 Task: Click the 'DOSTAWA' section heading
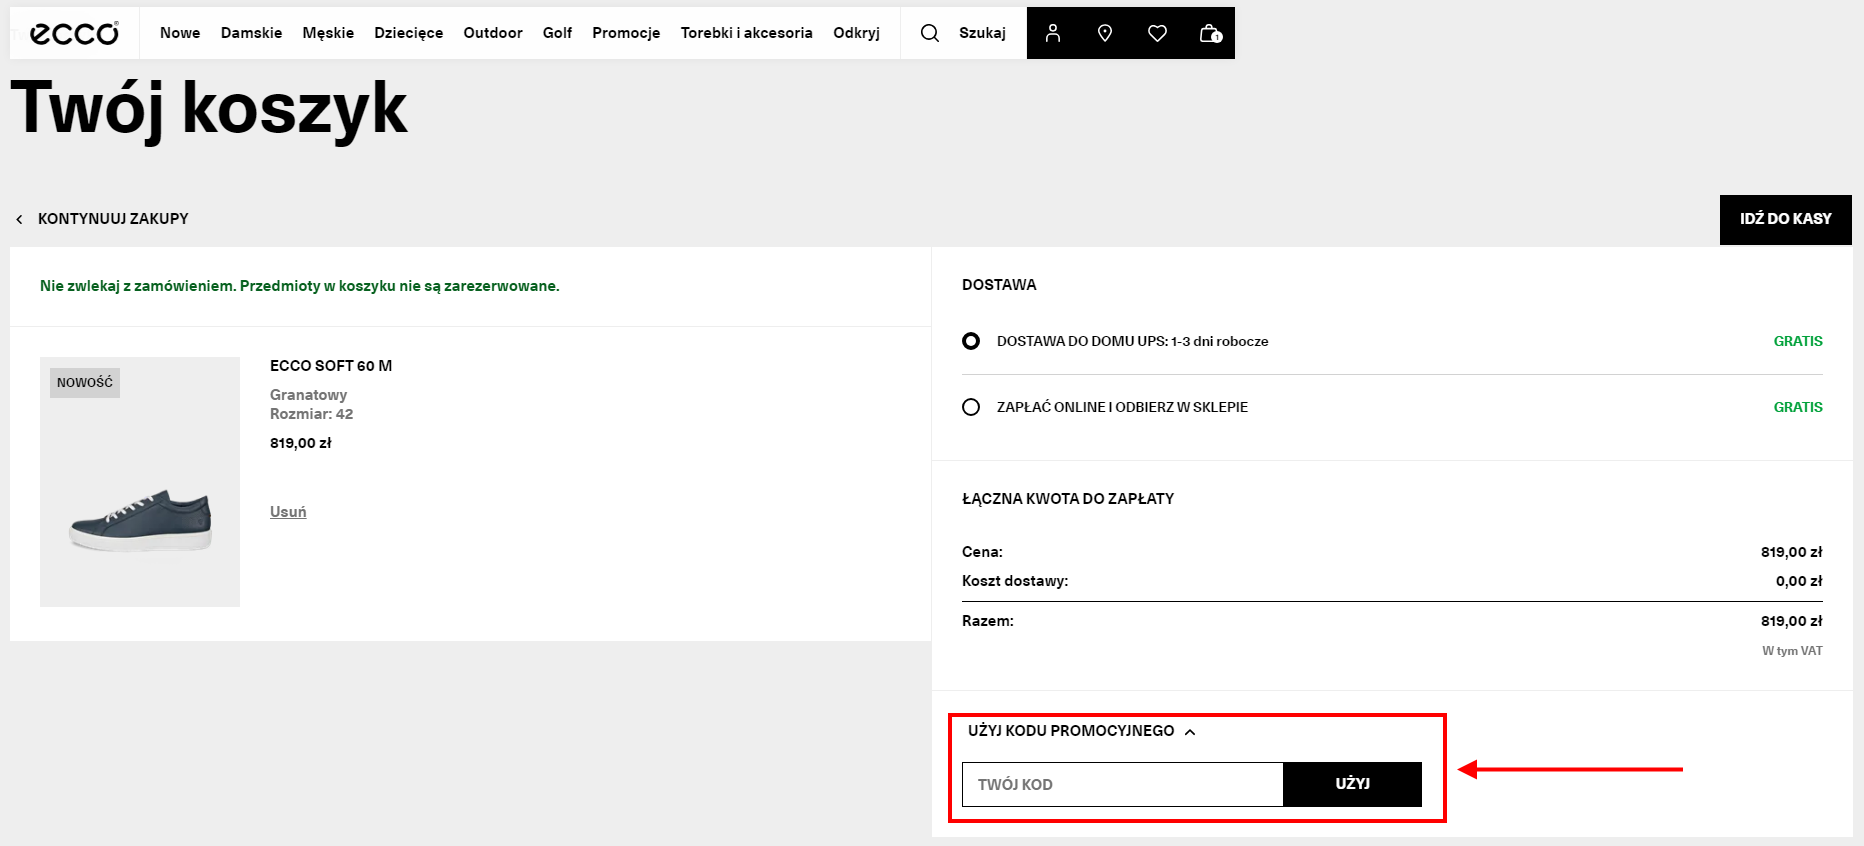pyautogui.click(x=999, y=285)
